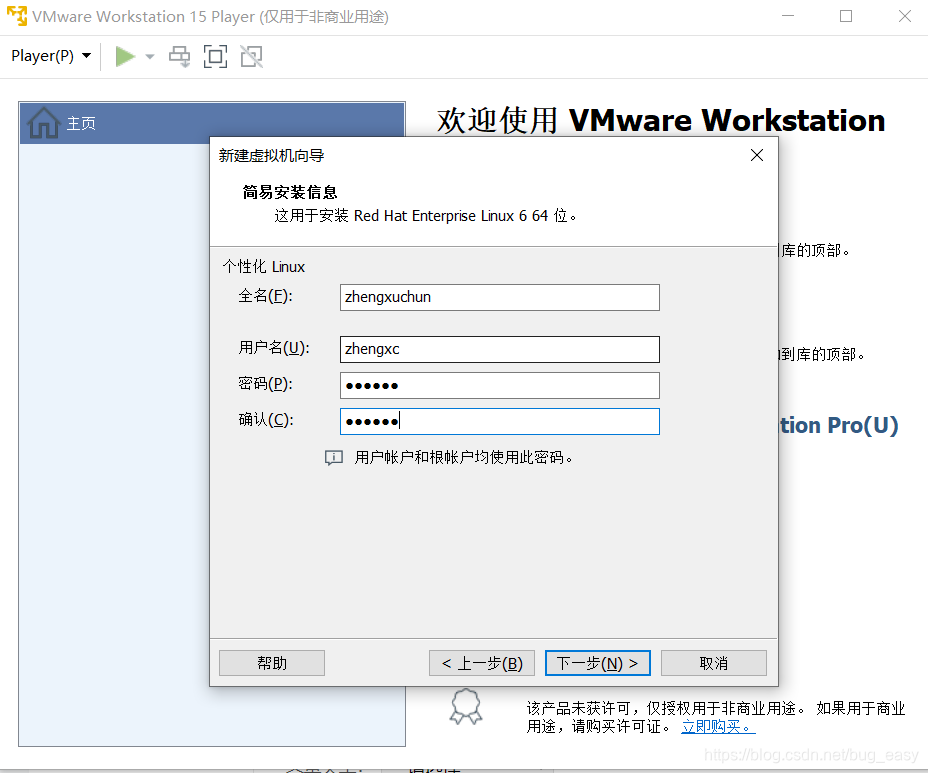Image resolution: width=928 pixels, height=773 pixels.
Task: Click the 'Red Hat Enterprise Linux 6 64 位' text
Action: click(x=460, y=216)
